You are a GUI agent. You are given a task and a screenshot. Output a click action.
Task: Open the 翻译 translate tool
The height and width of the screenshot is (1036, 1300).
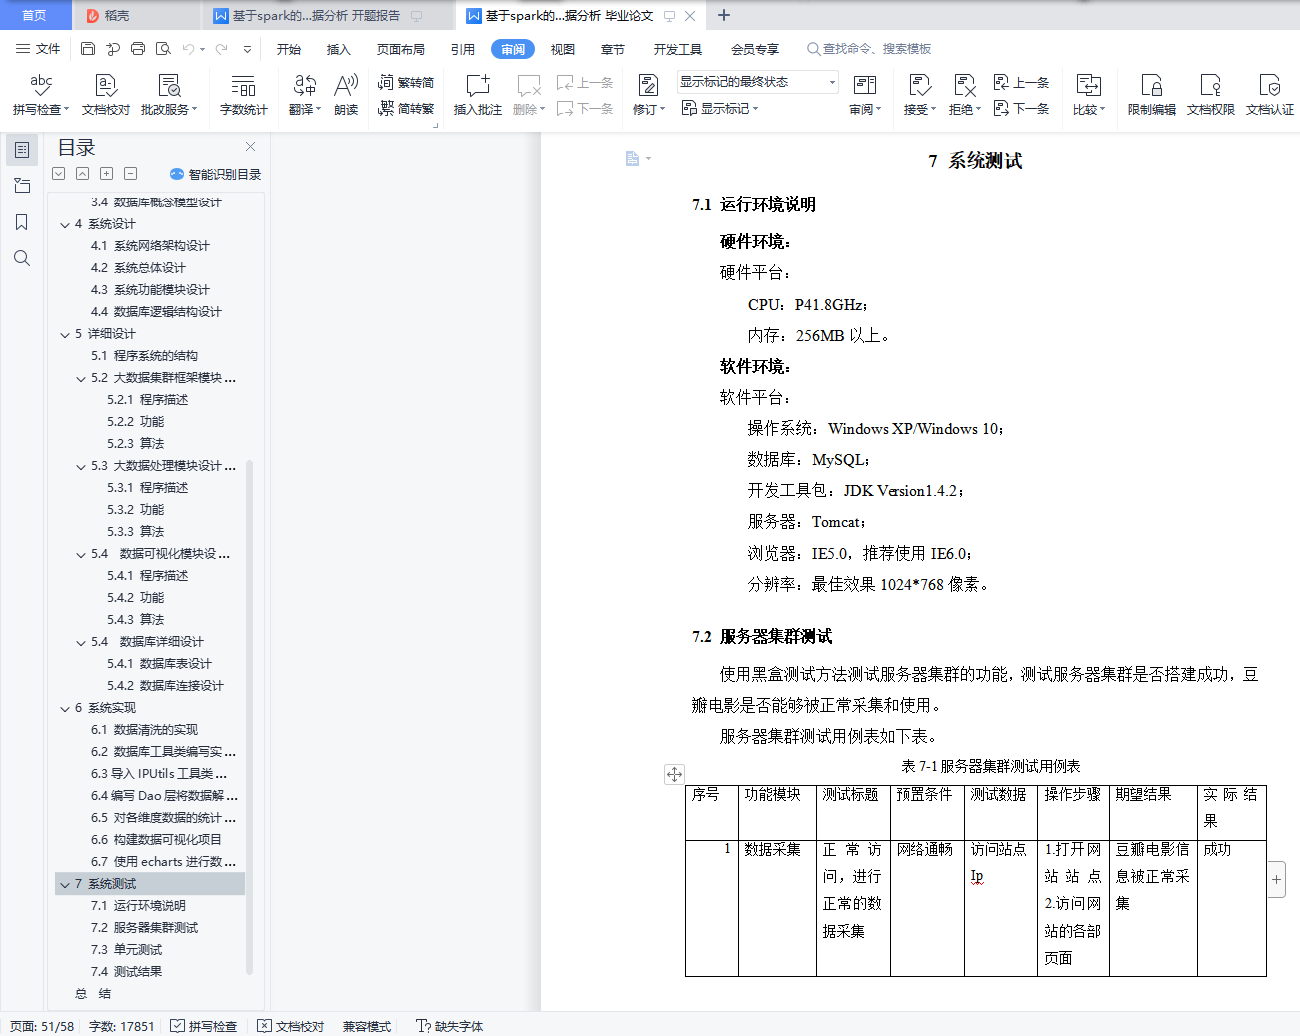tap(305, 95)
